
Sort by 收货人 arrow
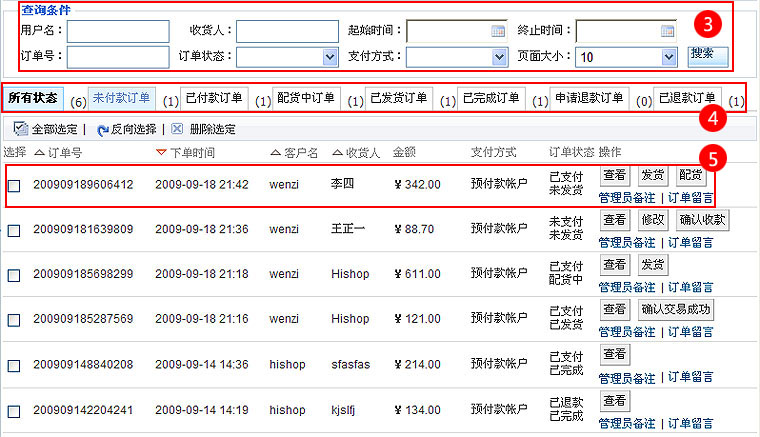pos(337,153)
